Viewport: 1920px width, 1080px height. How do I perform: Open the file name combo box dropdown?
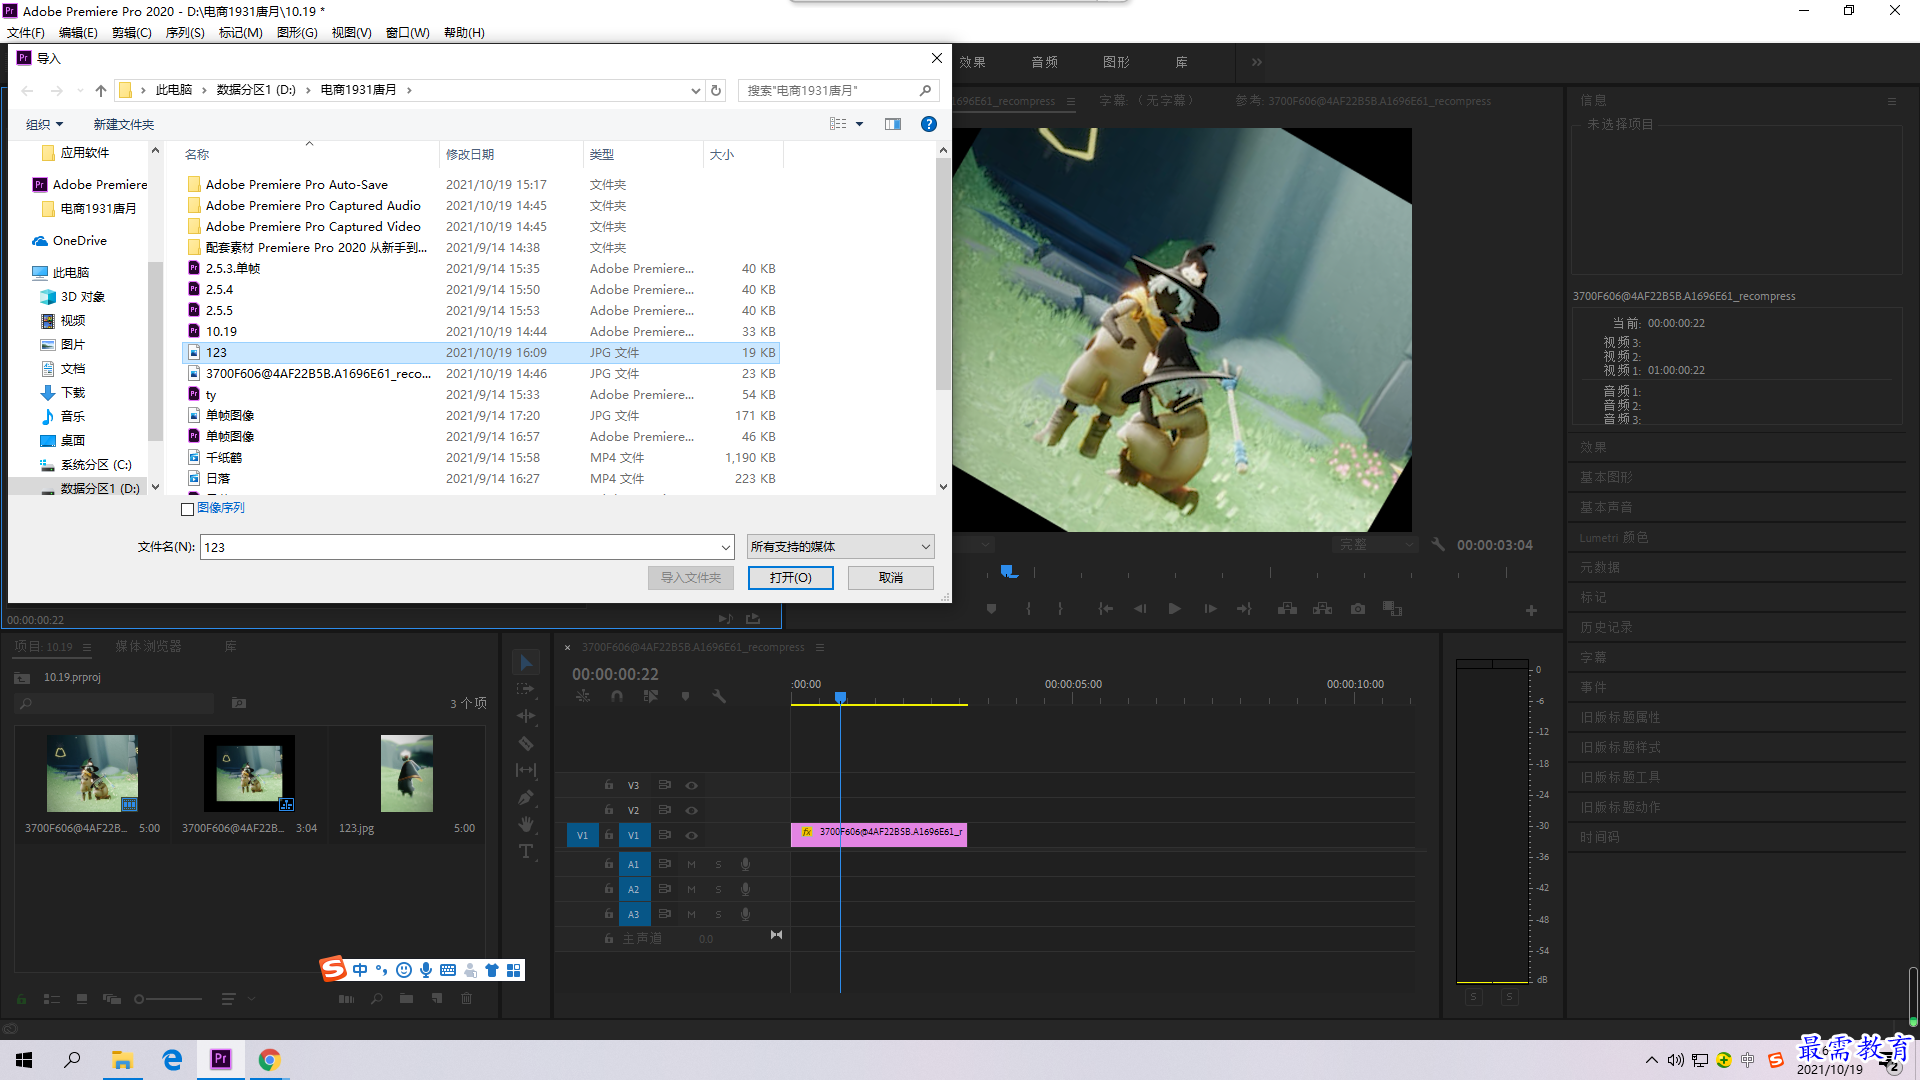[x=726, y=547]
